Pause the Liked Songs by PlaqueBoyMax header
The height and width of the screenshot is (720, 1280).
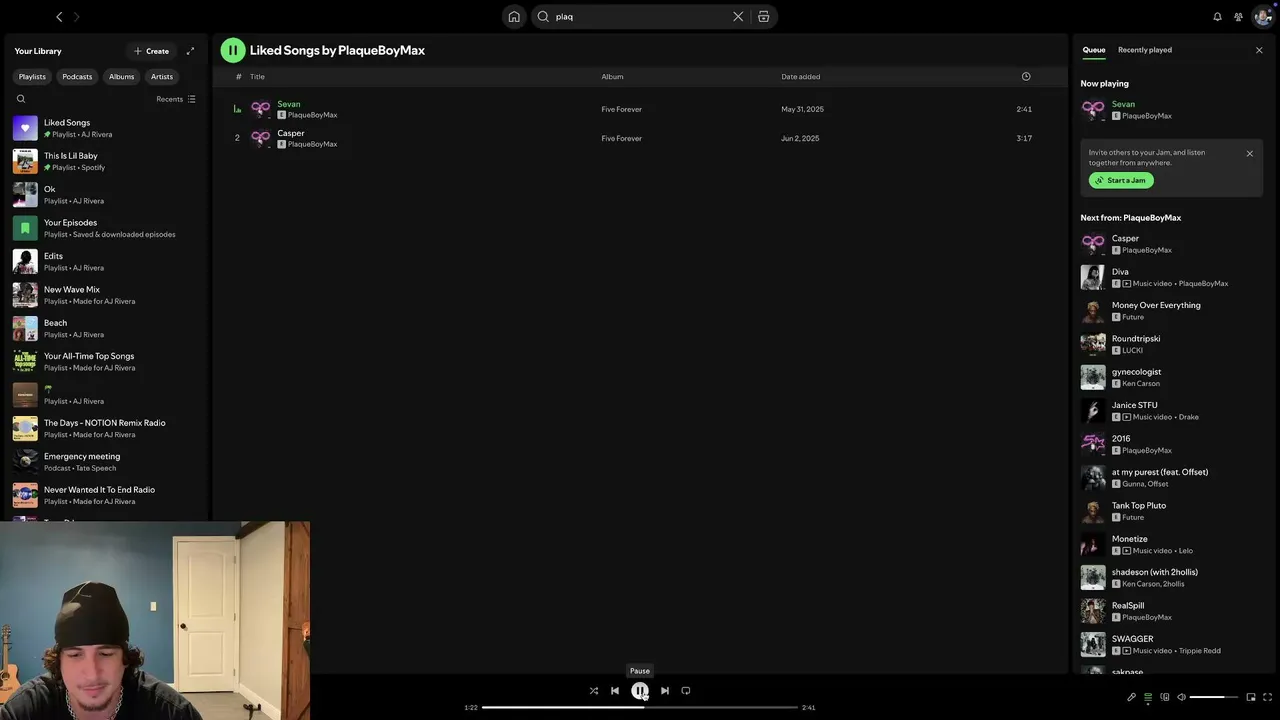pyautogui.click(x=233, y=50)
